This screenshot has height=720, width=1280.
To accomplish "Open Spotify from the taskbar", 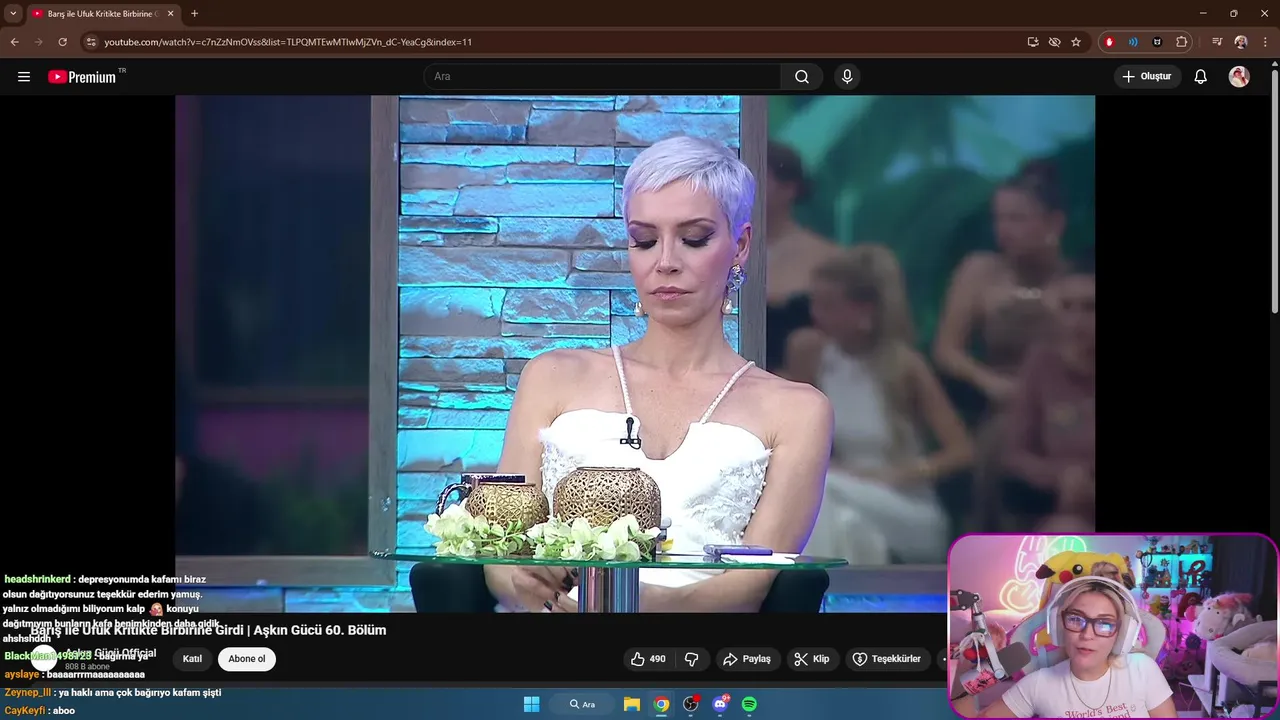I will click(x=749, y=704).
